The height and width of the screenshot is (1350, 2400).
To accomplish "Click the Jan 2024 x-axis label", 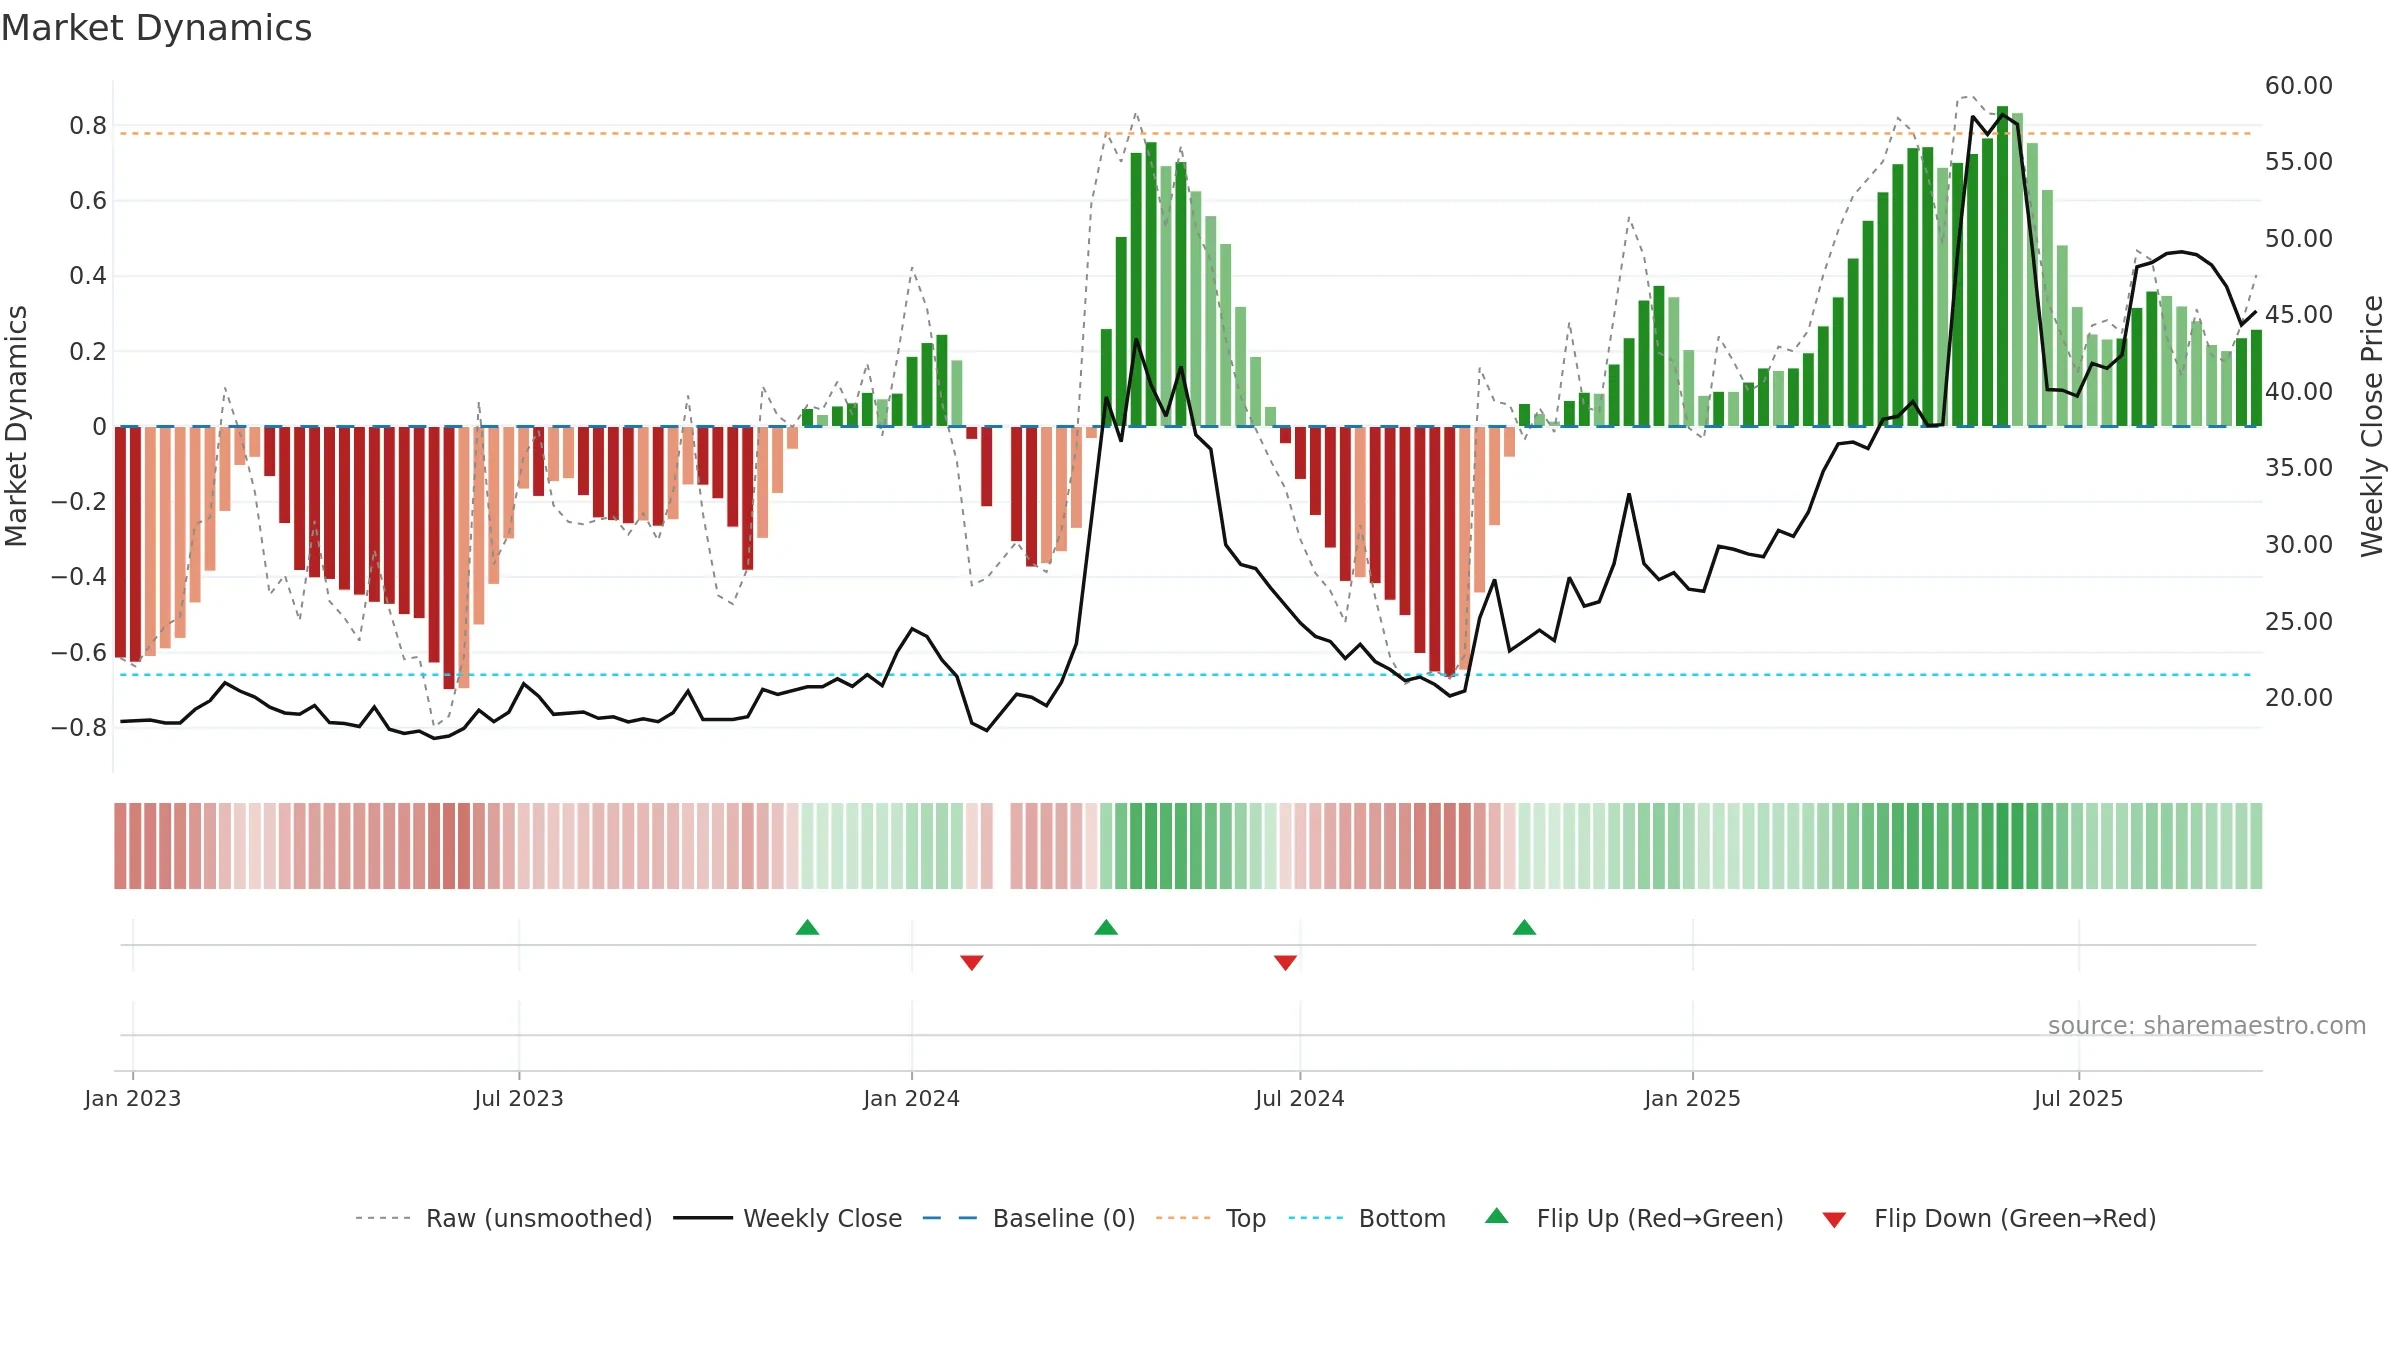I will (912, 1098).
